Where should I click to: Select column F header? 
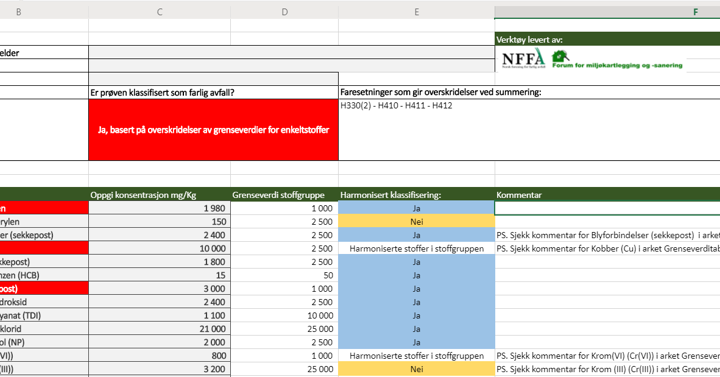click(607, 12)
